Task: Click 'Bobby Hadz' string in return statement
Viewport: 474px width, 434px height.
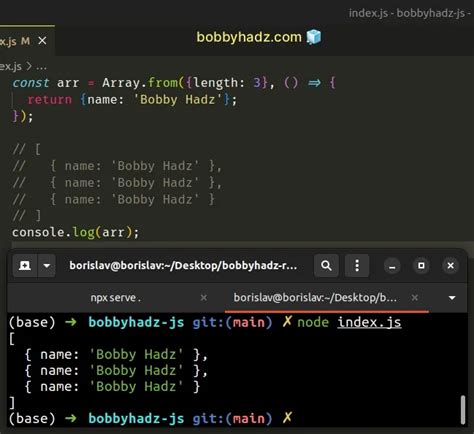Action: coord(177,100)
